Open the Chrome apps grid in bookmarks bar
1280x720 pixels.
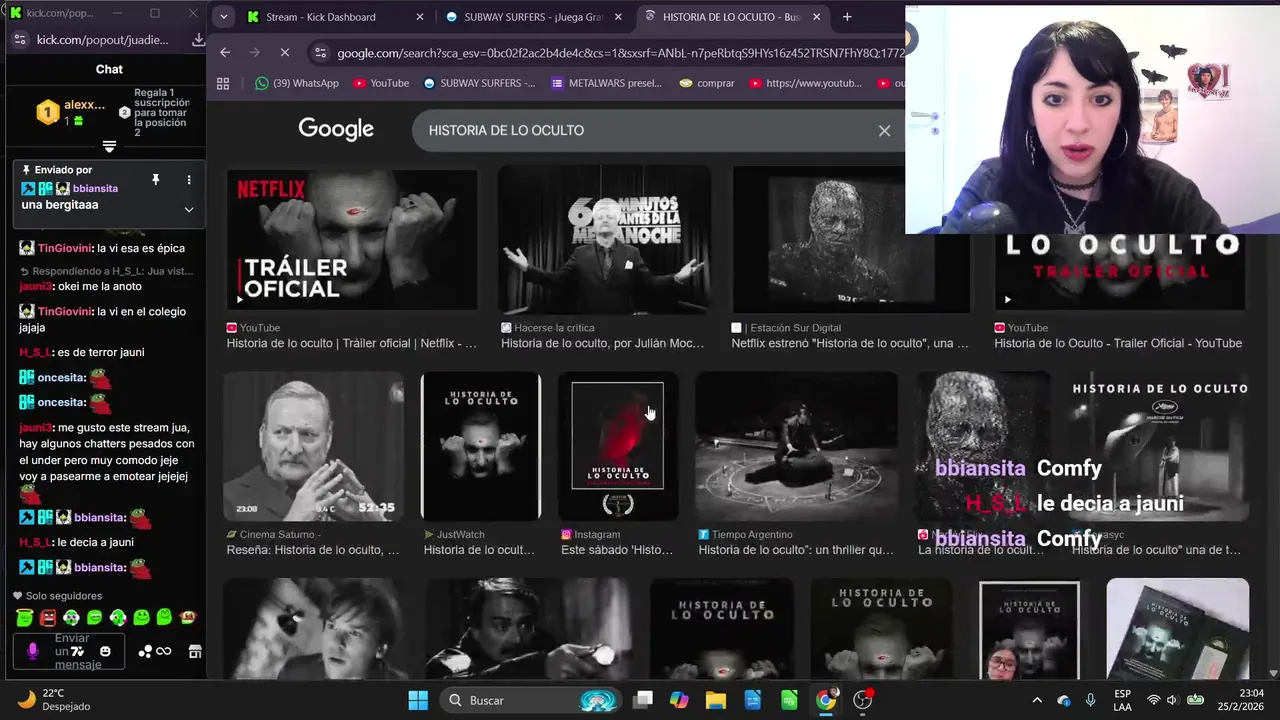coord(223,83)
